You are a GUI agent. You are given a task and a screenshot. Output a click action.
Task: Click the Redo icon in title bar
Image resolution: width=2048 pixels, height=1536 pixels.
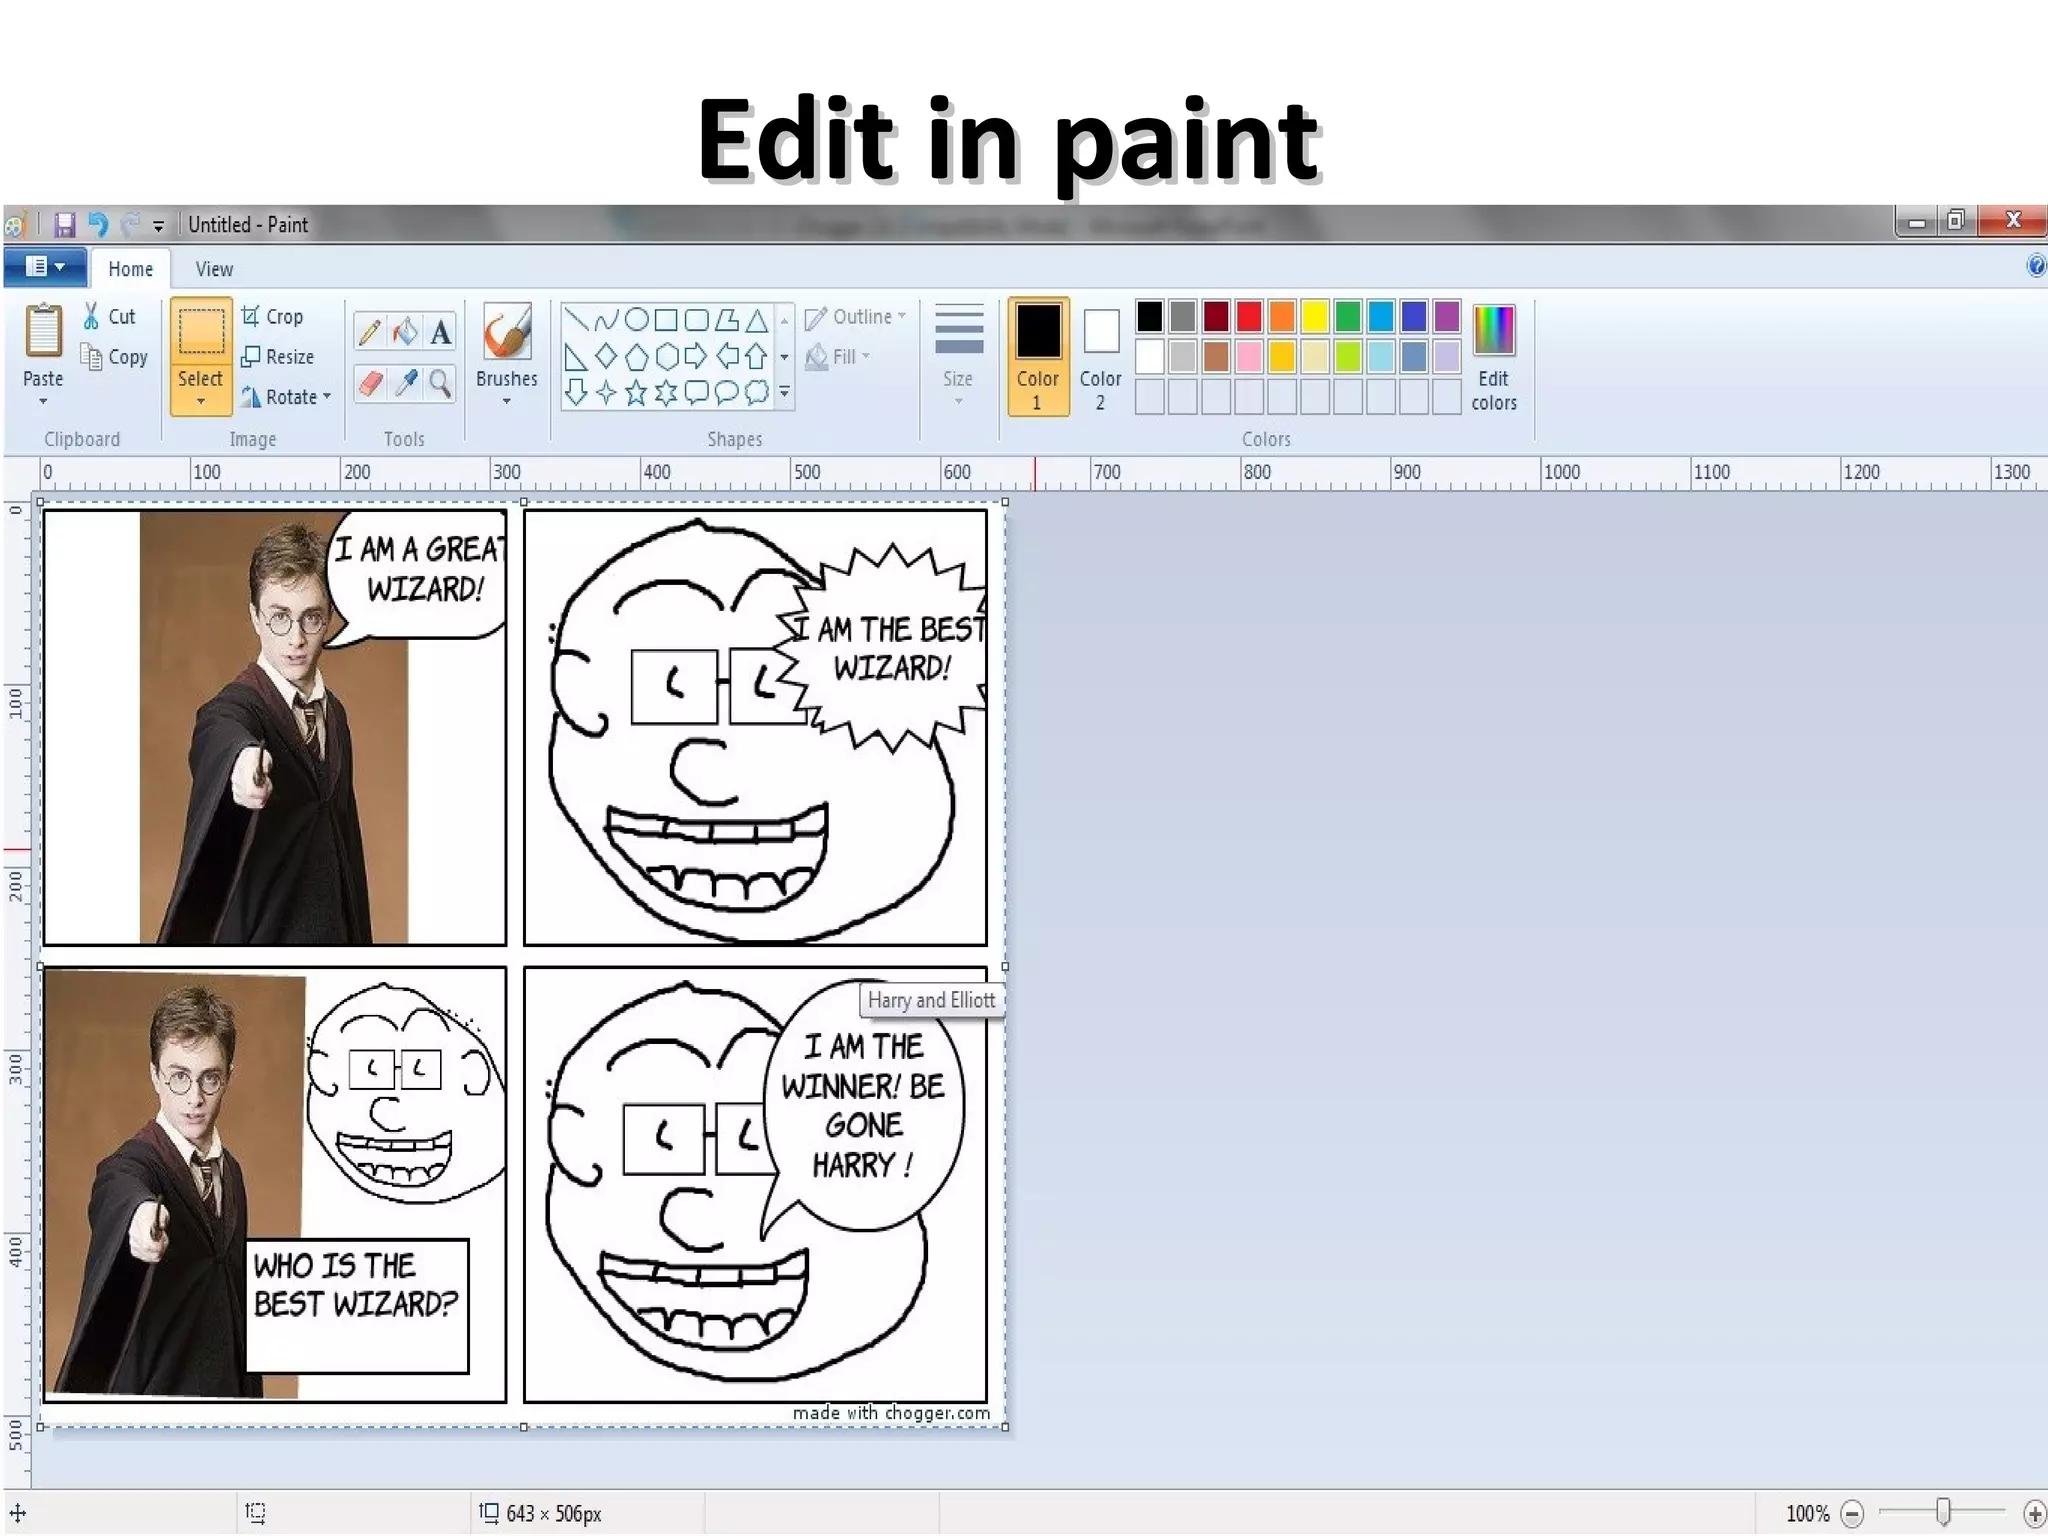[130, 224]
